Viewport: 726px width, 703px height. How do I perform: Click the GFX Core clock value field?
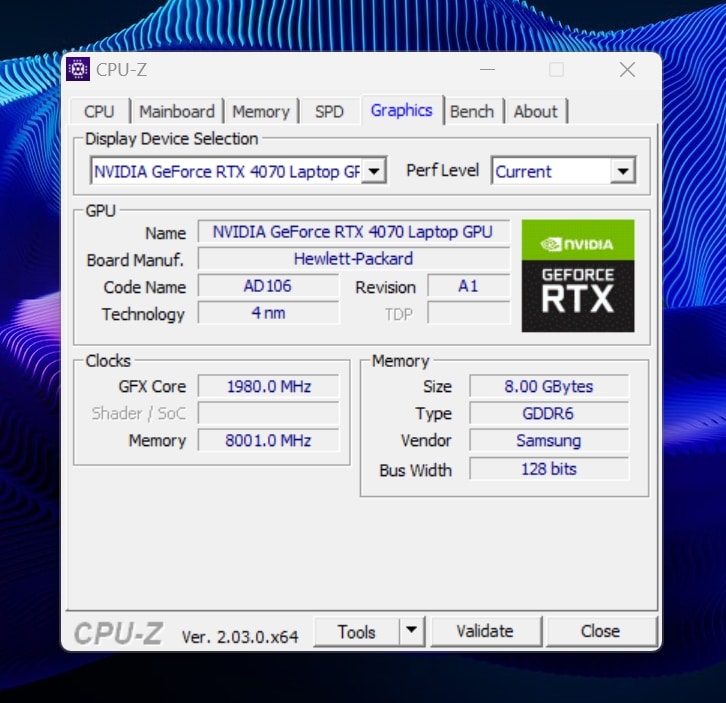268,386
